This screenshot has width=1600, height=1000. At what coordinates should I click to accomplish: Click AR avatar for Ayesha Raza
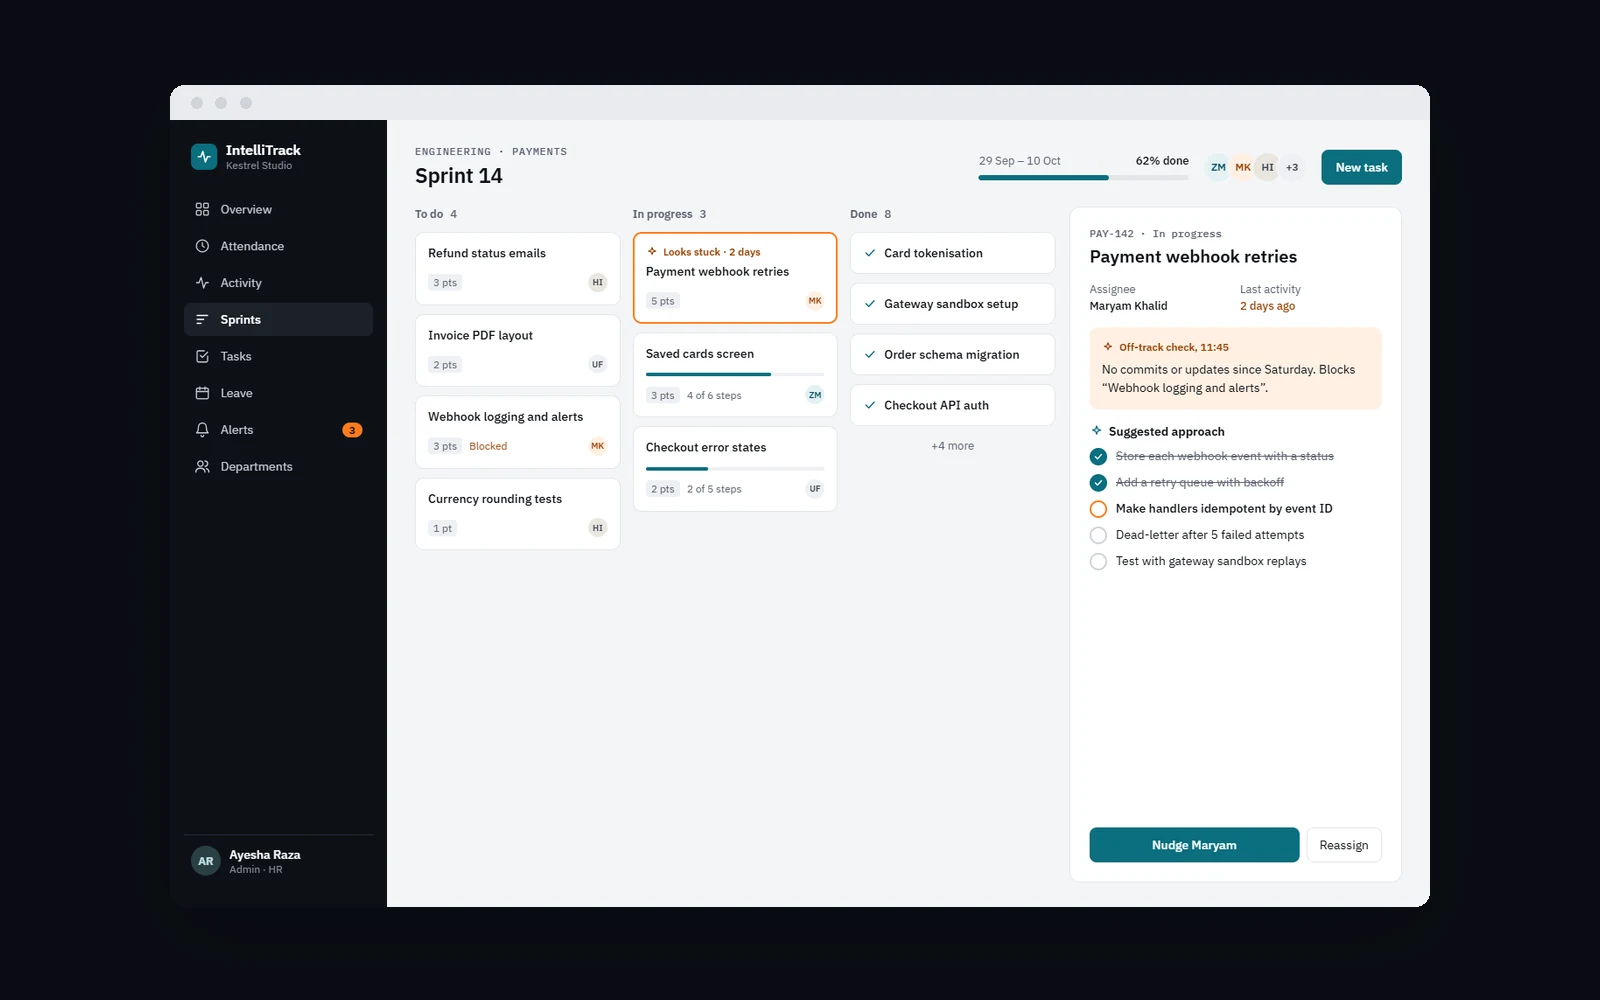pyautogui.click(x=206, y=861)
